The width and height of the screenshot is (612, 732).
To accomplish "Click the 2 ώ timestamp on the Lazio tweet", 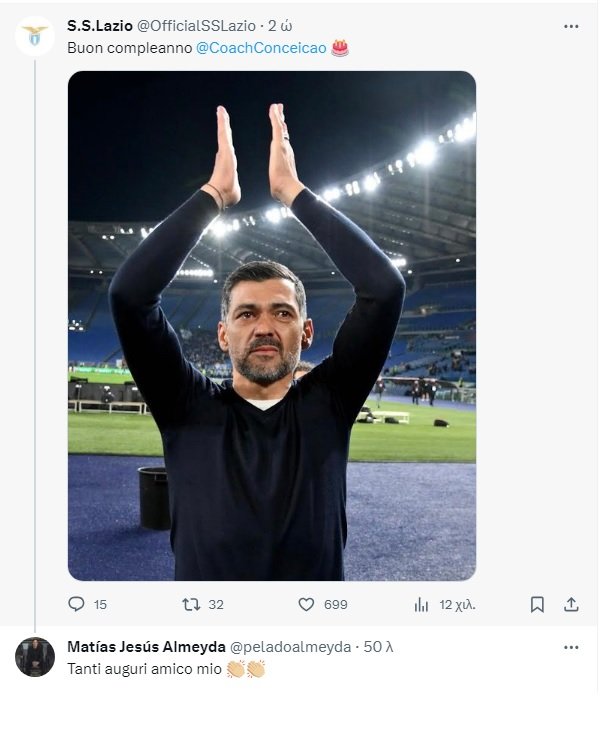I will [x=280, y=26].
